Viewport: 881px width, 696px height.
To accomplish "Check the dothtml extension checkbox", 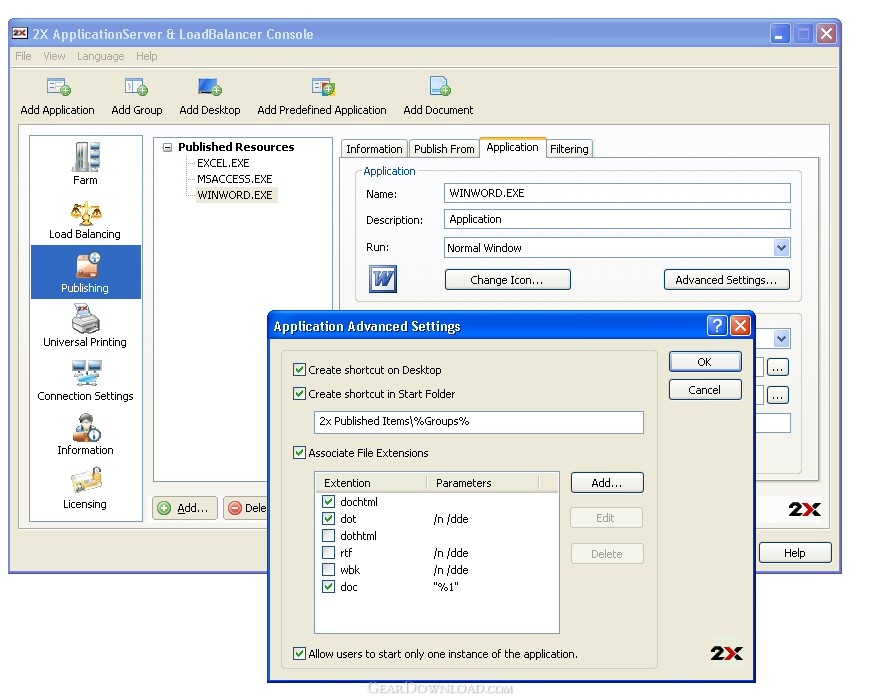I will (329, 535).
